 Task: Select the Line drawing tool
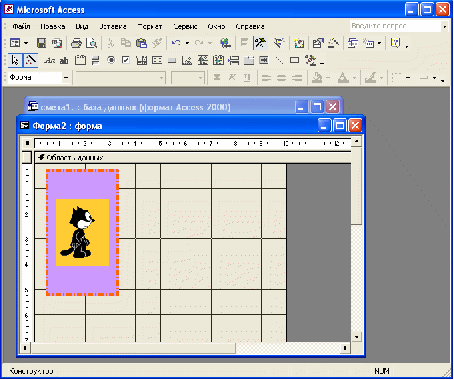coord(279,60)
